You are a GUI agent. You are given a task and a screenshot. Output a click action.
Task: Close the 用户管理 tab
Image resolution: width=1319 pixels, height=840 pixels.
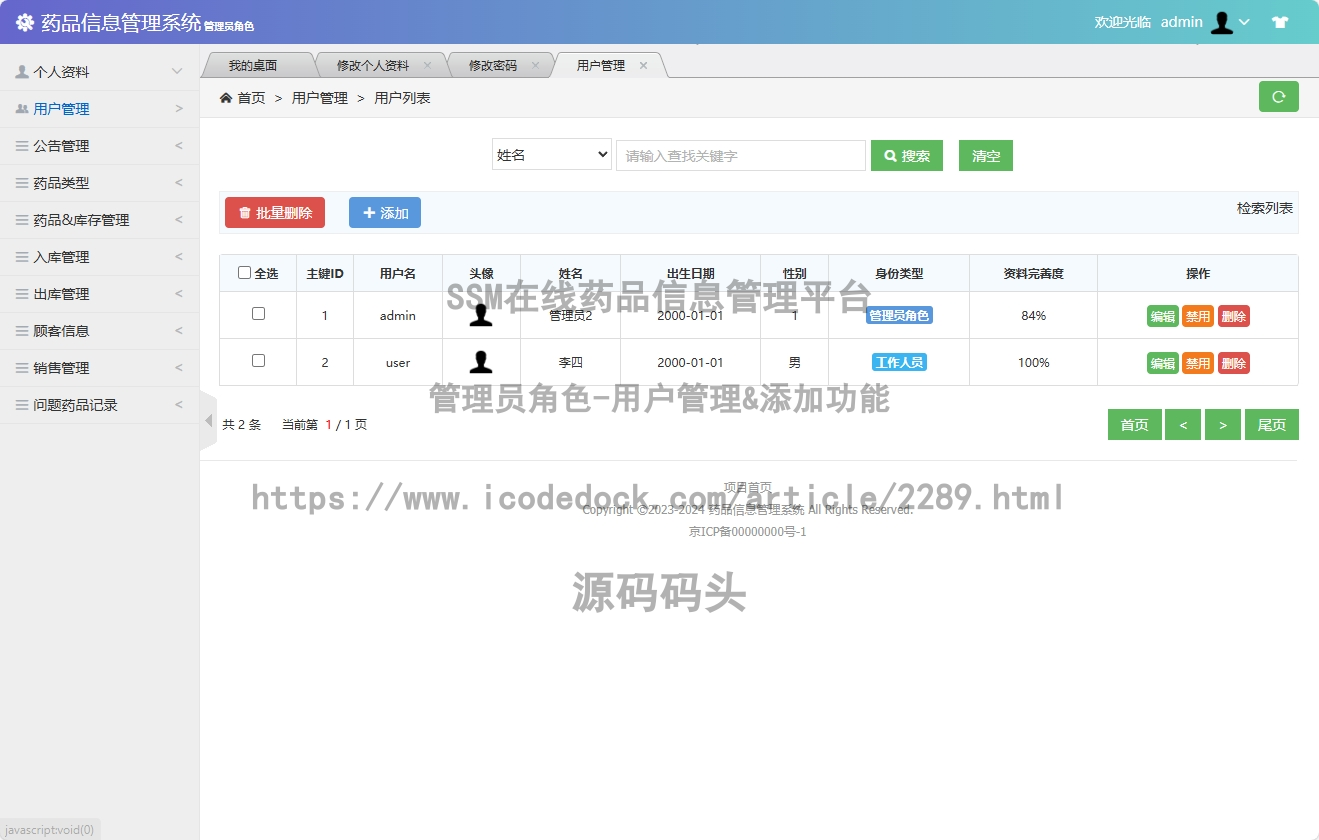[x=643, y=65]
